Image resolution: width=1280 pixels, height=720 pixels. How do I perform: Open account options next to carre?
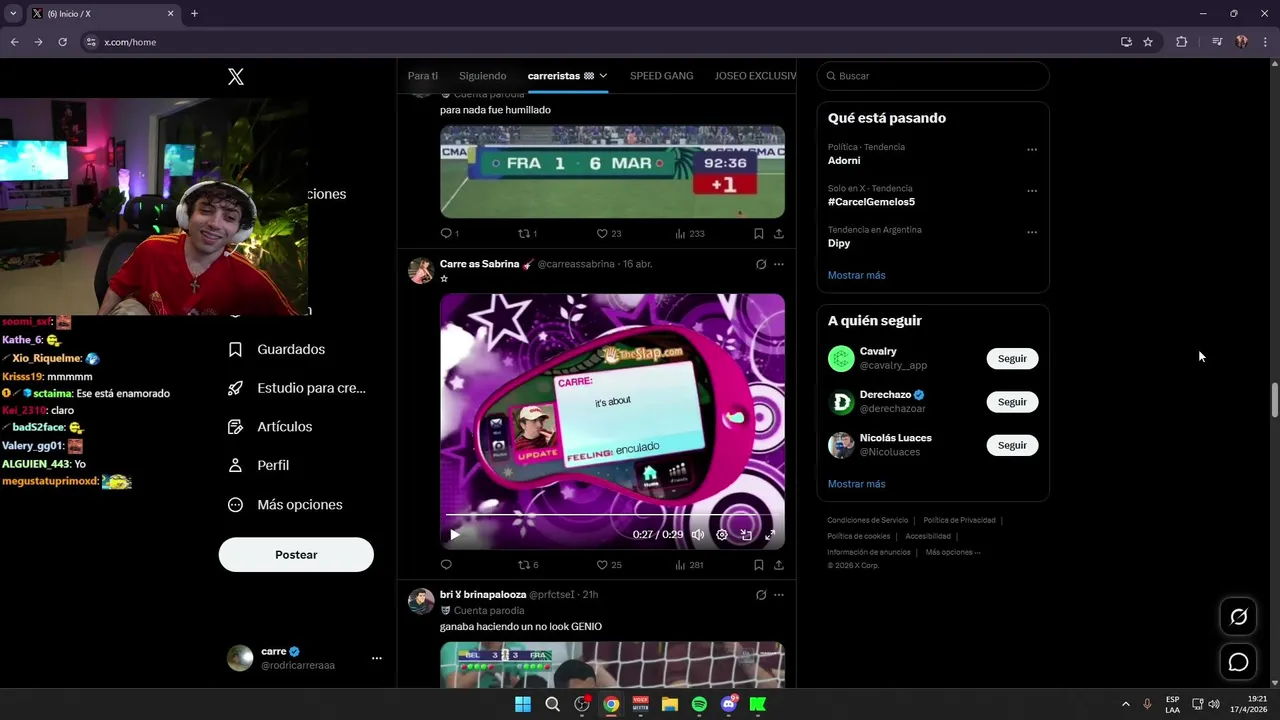[377, 658]
